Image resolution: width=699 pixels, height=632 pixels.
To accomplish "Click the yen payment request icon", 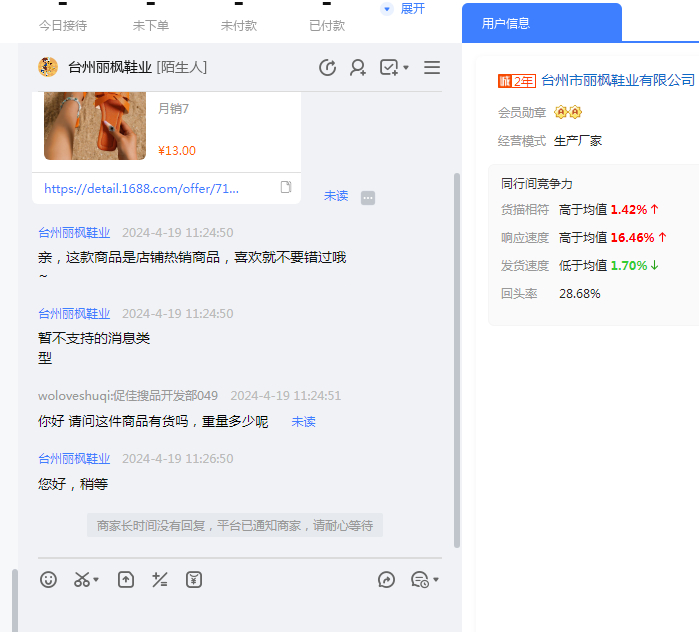I will [x=194, y=579].
